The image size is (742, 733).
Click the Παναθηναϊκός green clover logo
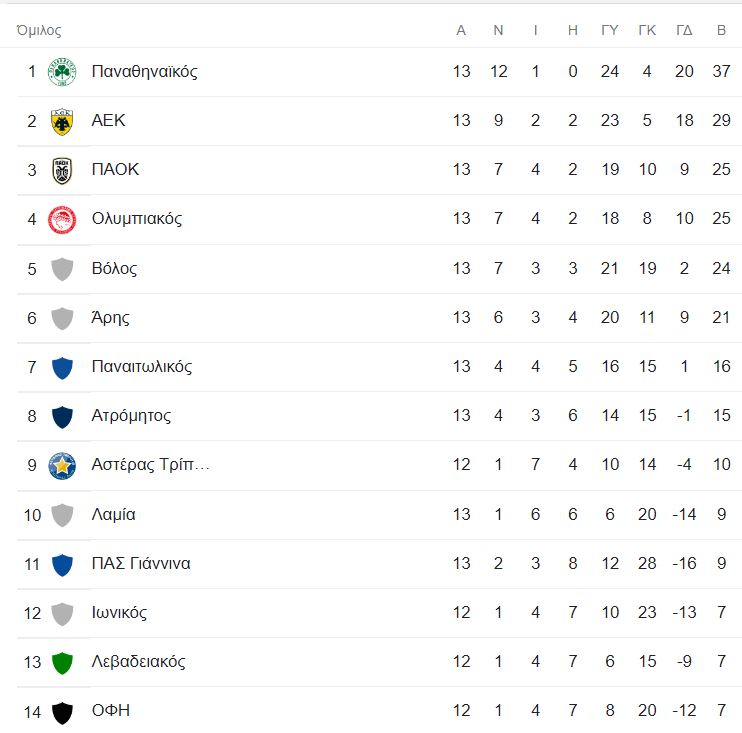62,72
